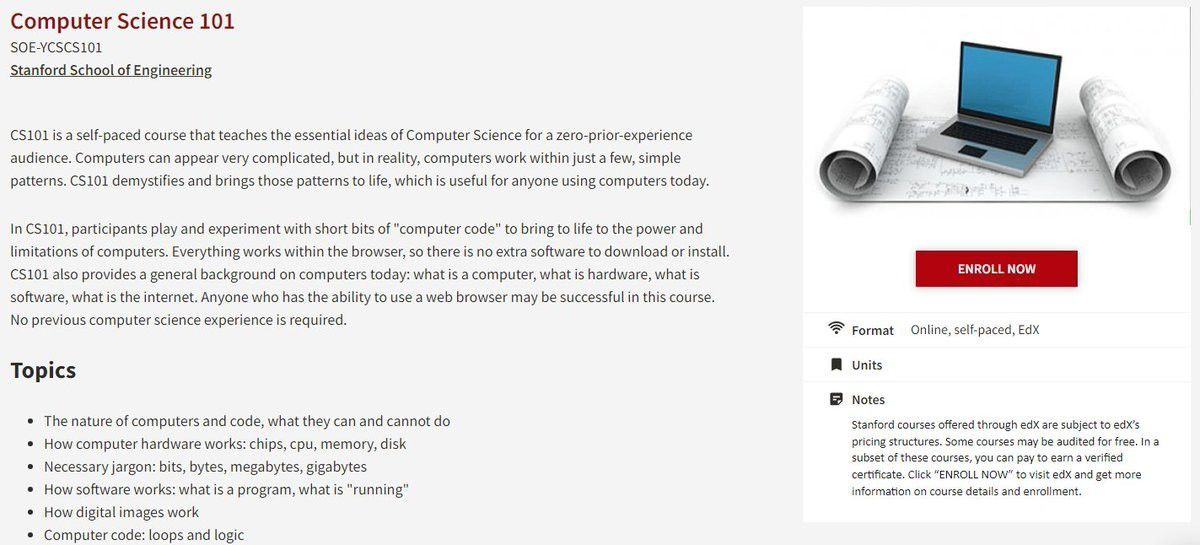The image size is (1200, 545).
Task: Select the nature of computers and code topic
Action: point(247,421)
